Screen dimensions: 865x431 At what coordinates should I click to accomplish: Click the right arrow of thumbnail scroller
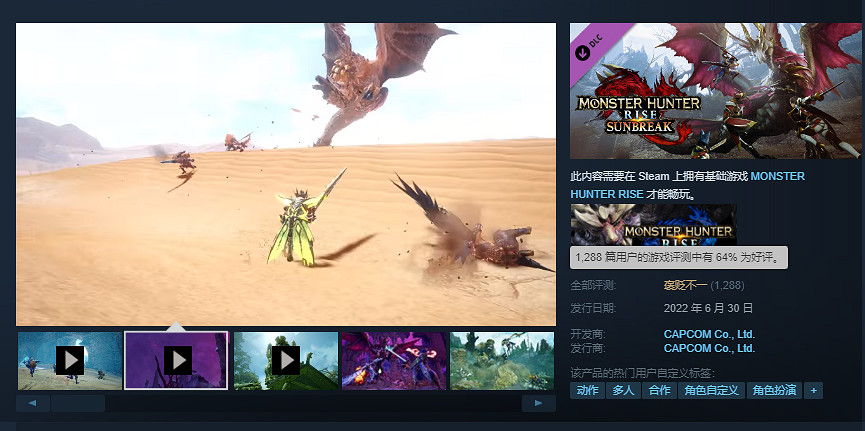(538, 403)
